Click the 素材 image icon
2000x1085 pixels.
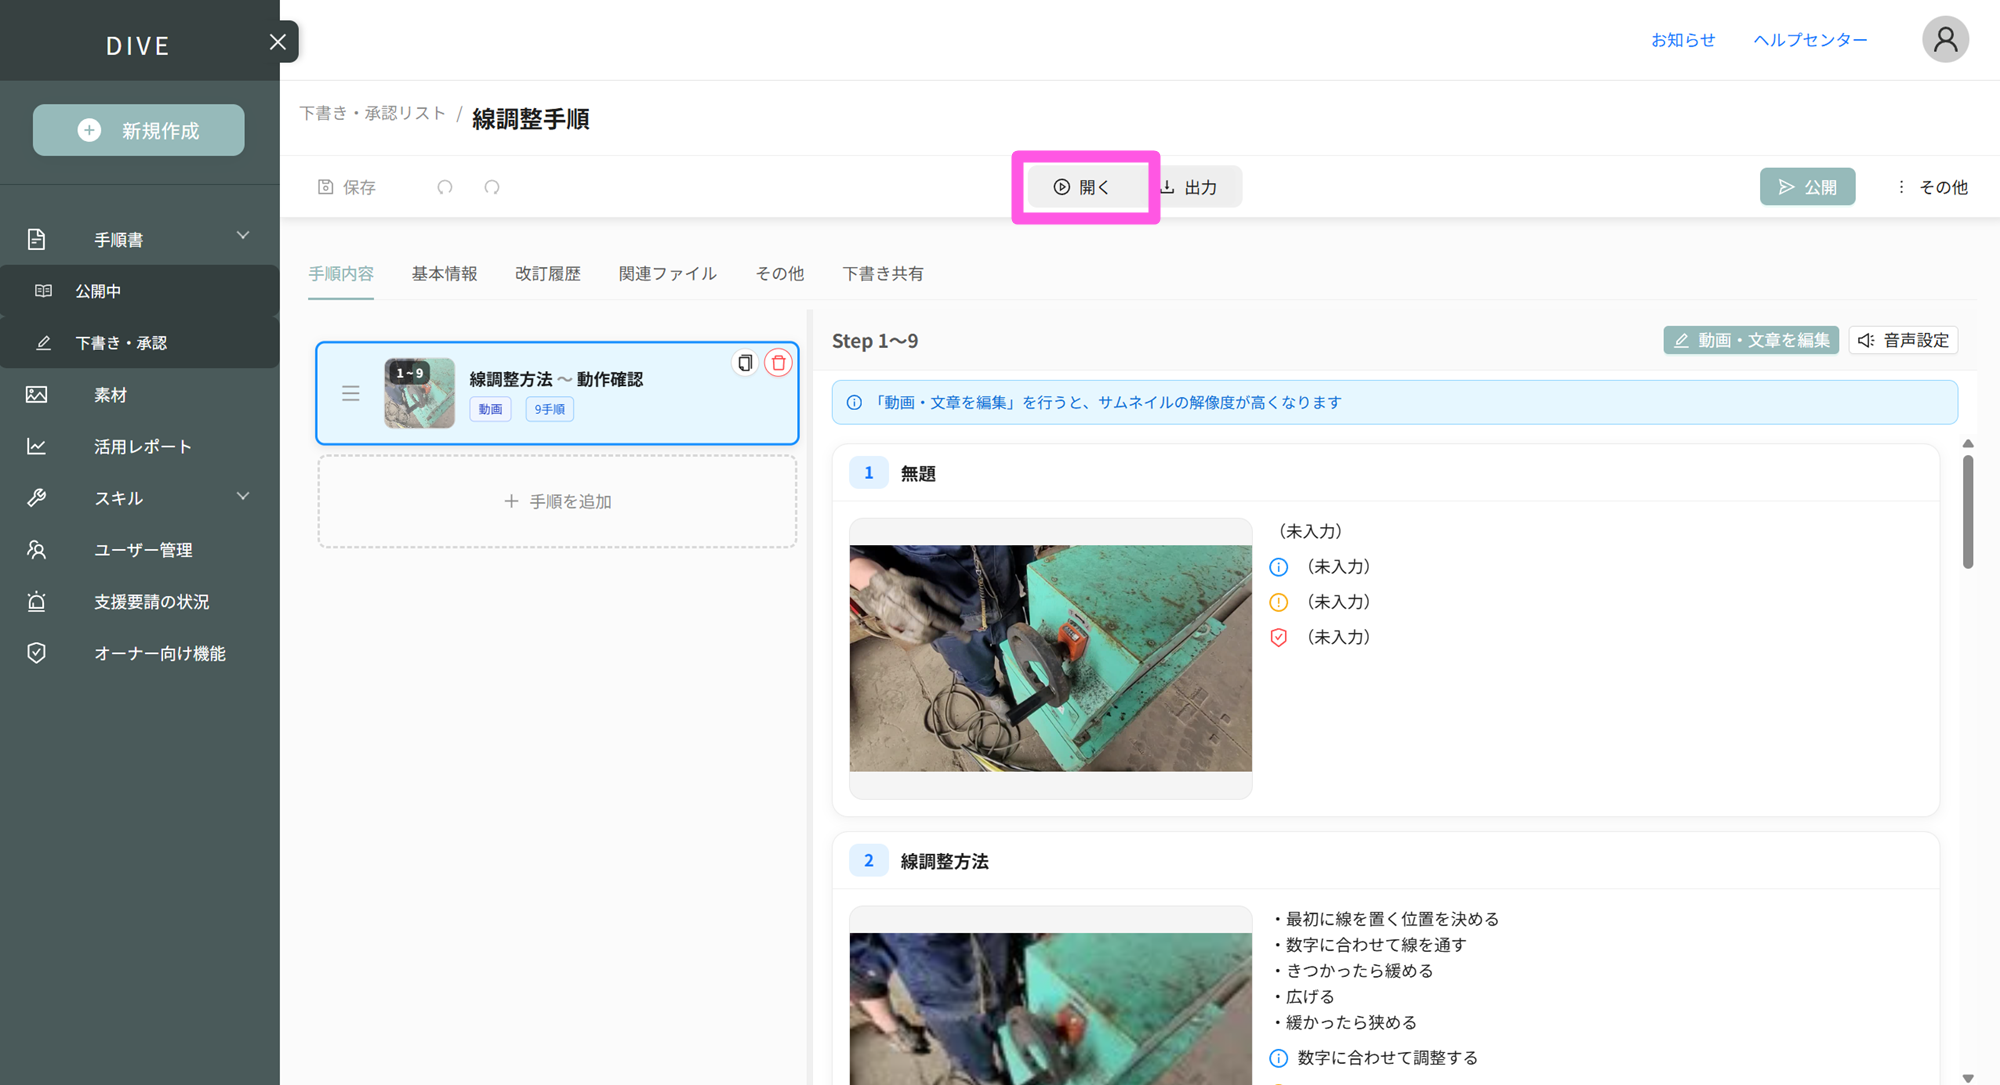coord(37,395)
